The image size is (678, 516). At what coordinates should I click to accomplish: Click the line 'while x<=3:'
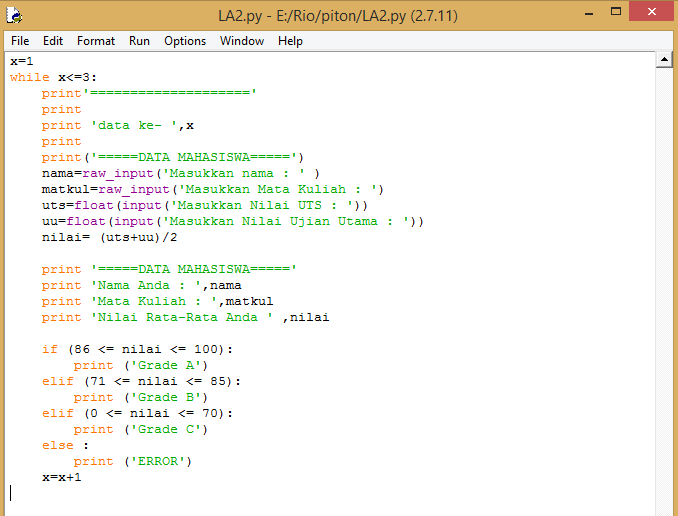coord(54,77)
